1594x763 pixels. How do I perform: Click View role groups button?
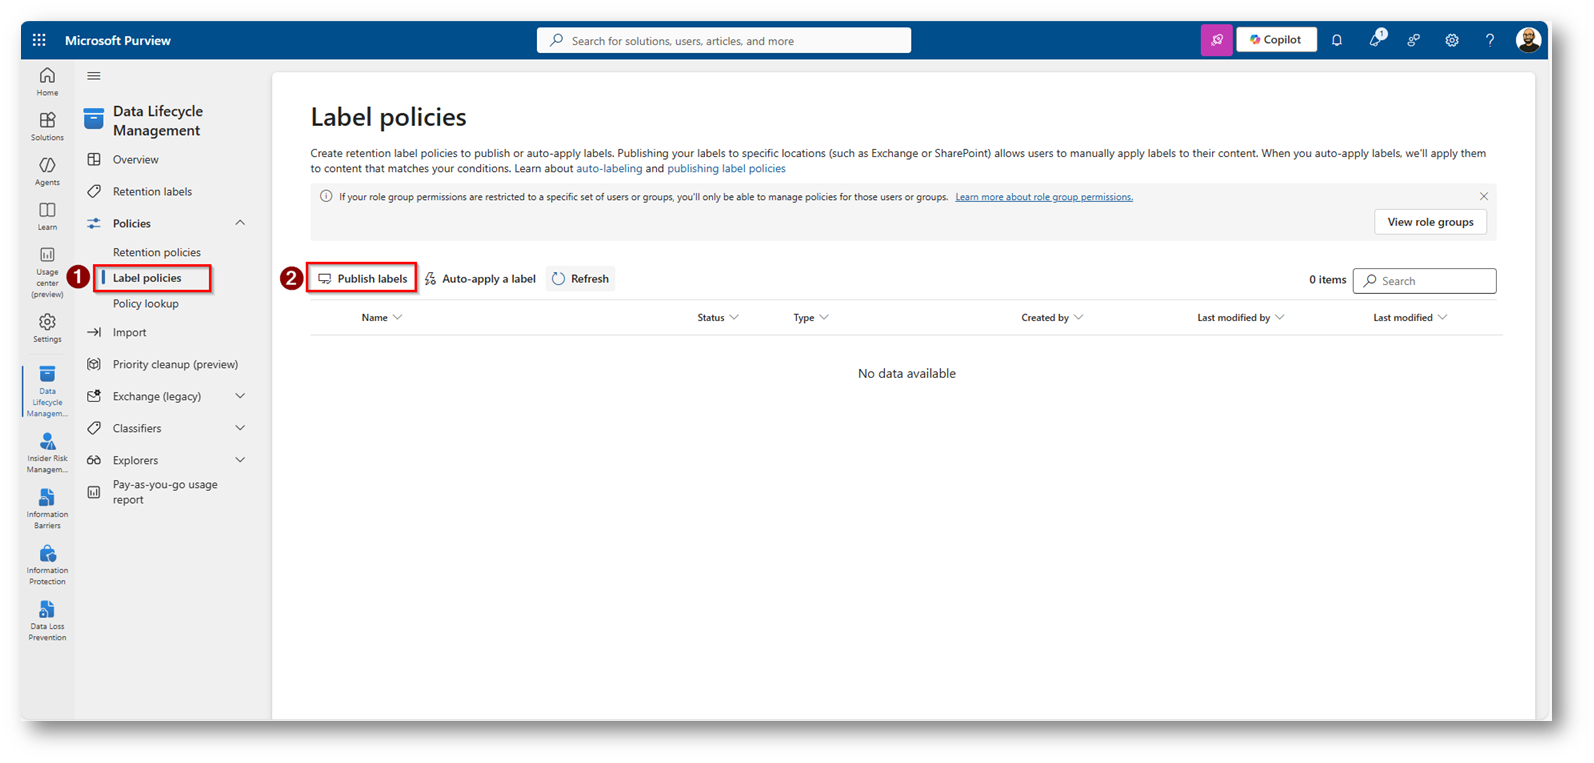1430,222
